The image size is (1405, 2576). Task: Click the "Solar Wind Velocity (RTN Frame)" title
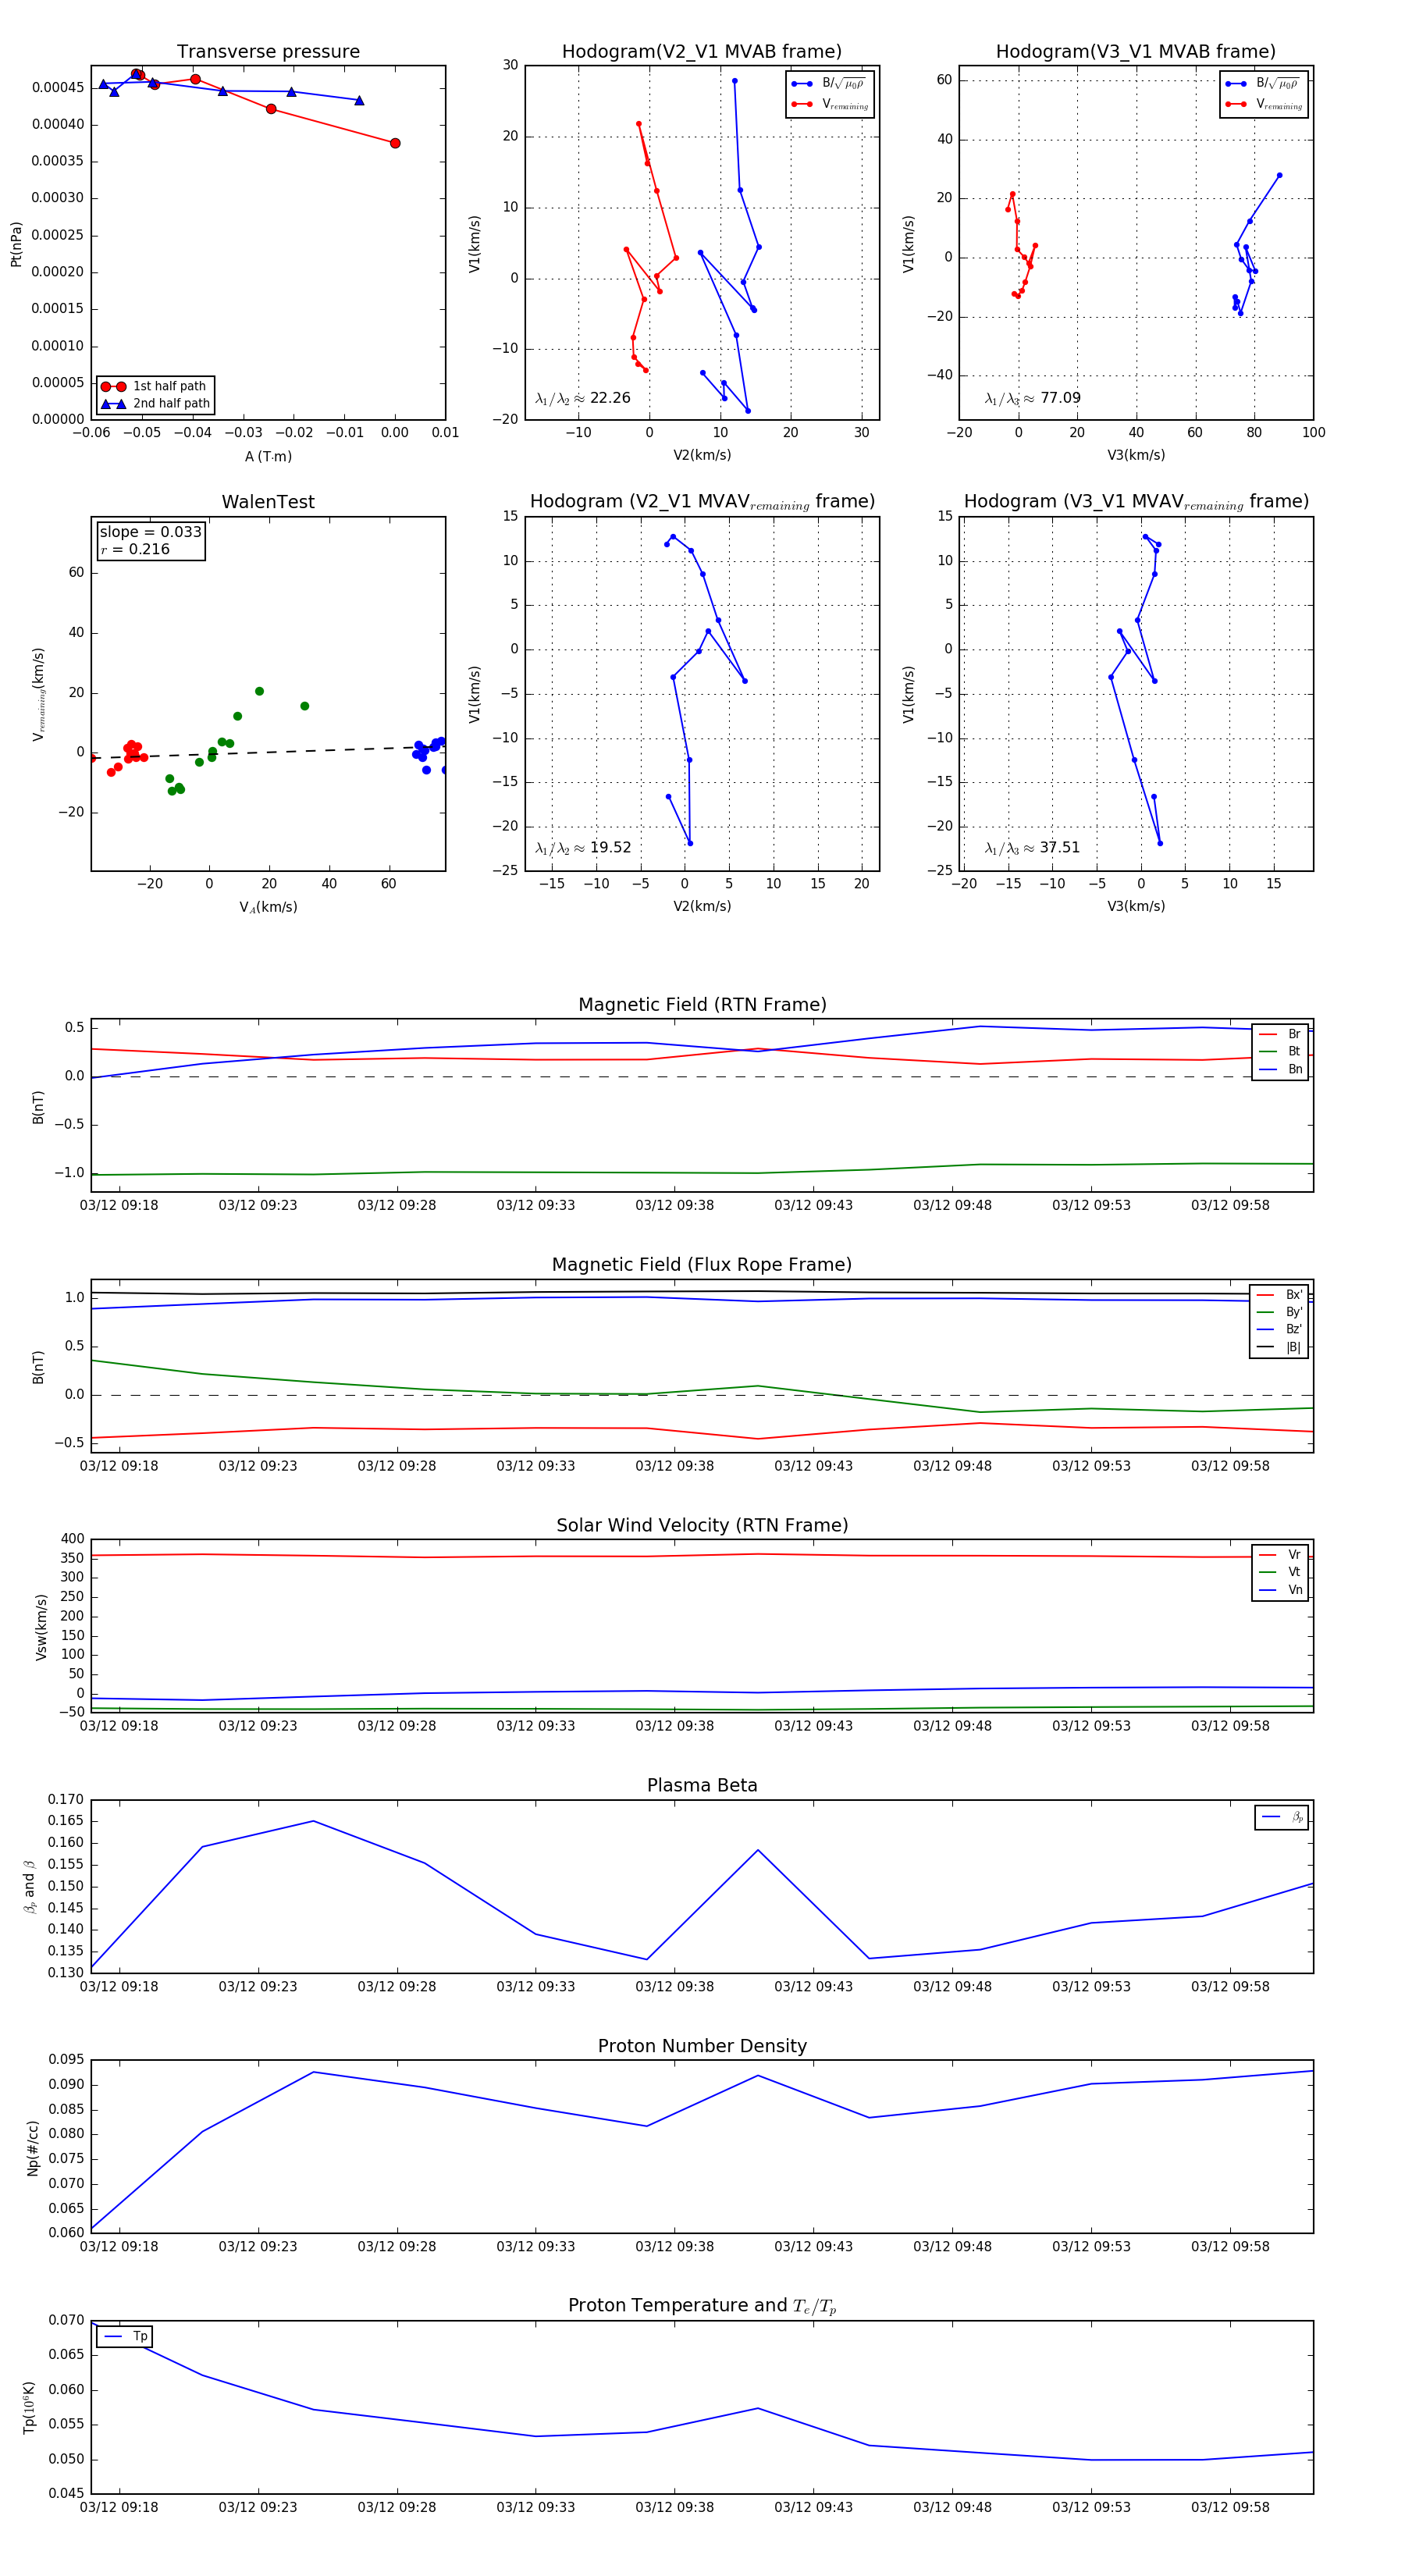pos(702,1525)
